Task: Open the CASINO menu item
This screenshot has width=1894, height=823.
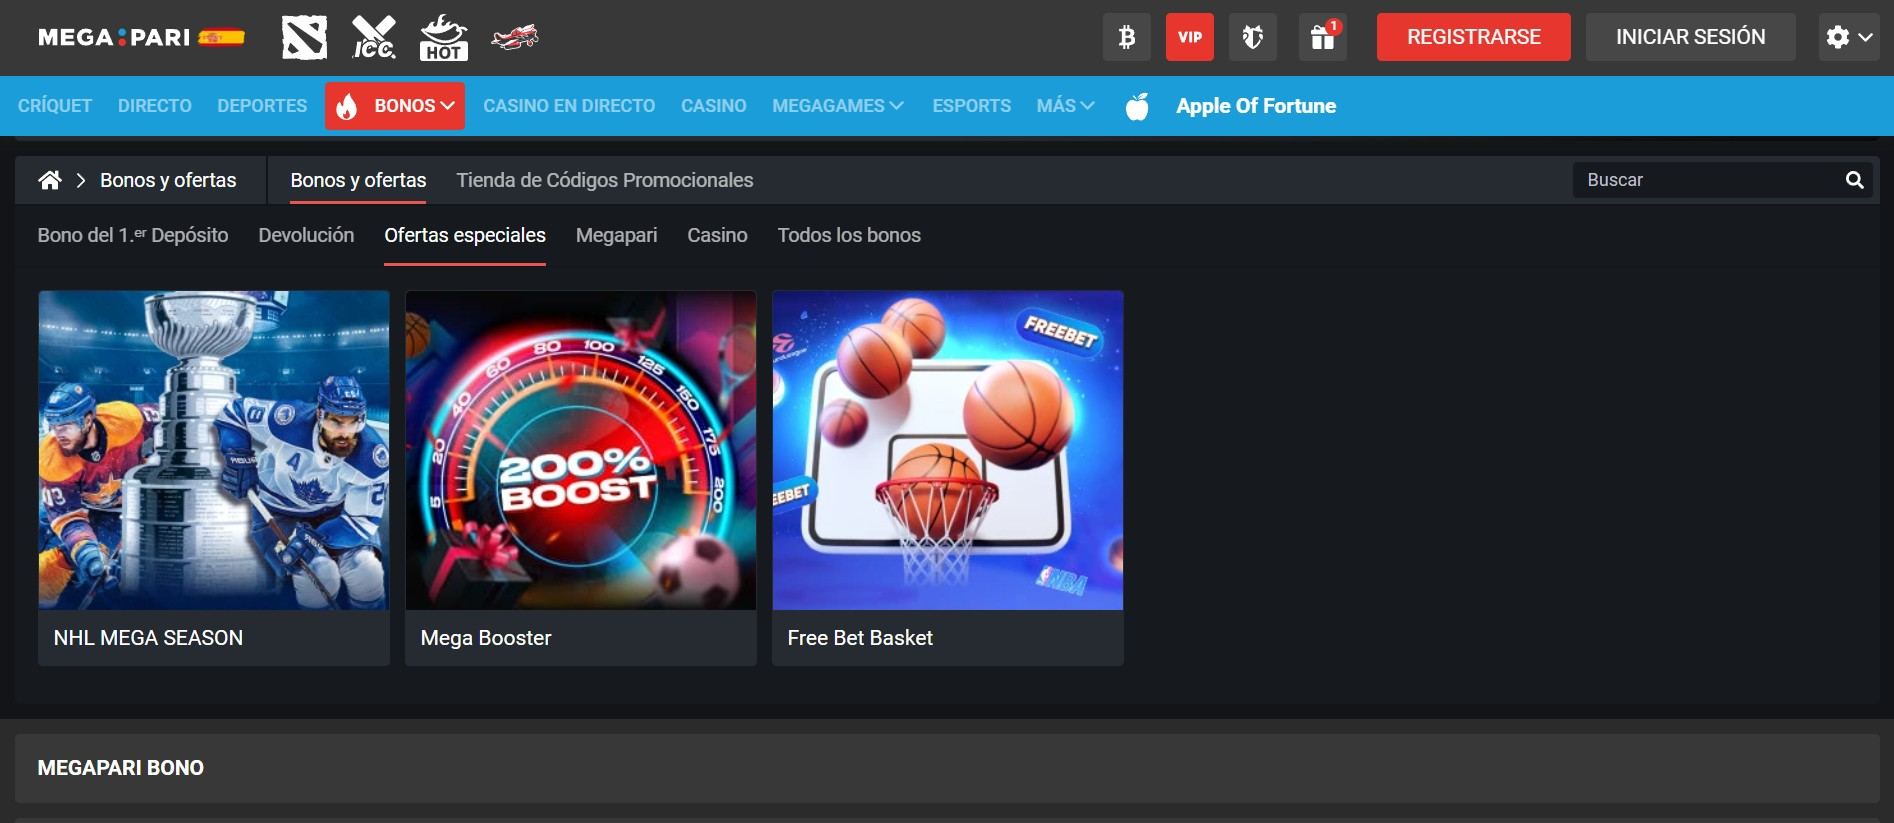Action: (x=714, y=106)
